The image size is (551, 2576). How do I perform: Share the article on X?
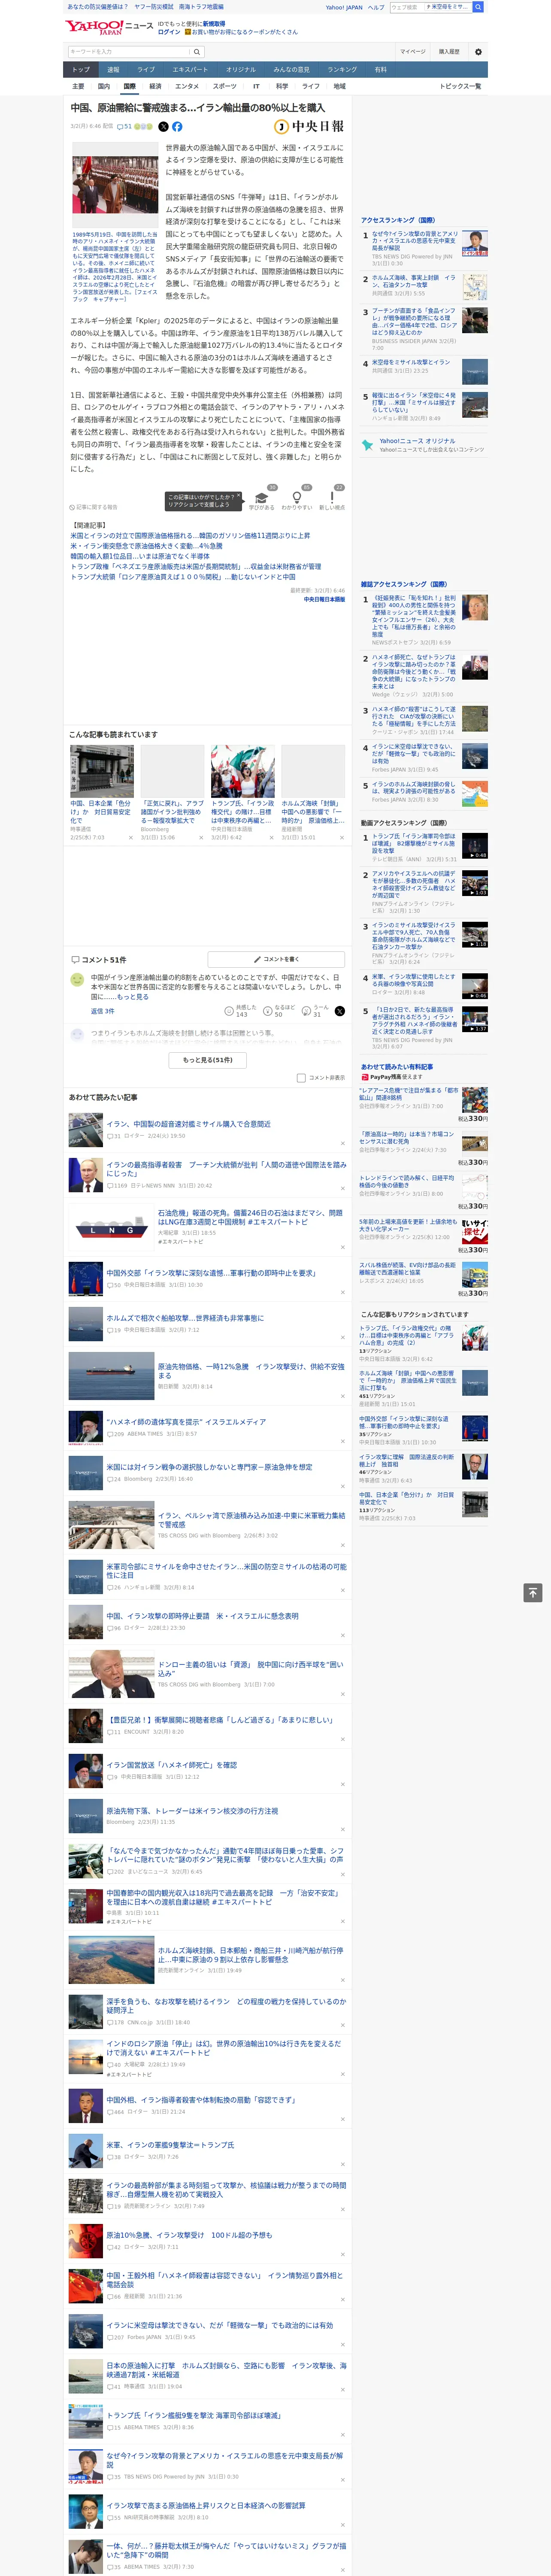pyautogui.click(x=163, y=127)
